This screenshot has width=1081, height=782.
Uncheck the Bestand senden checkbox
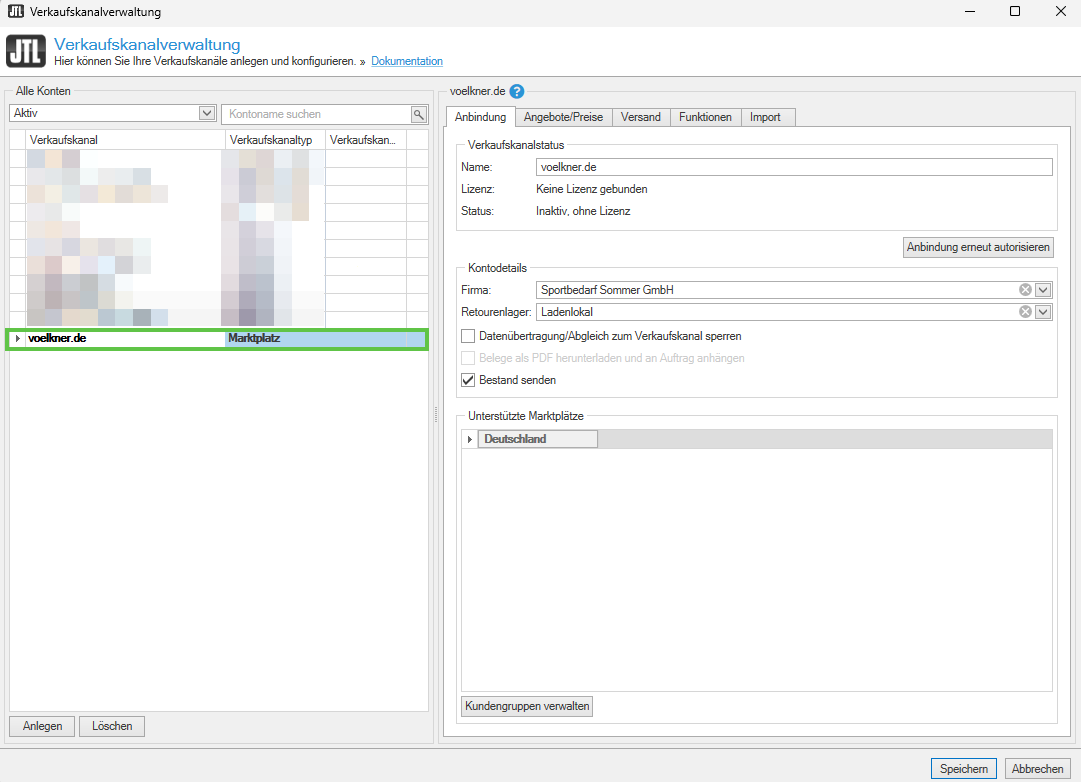click(x=468, y=380)
